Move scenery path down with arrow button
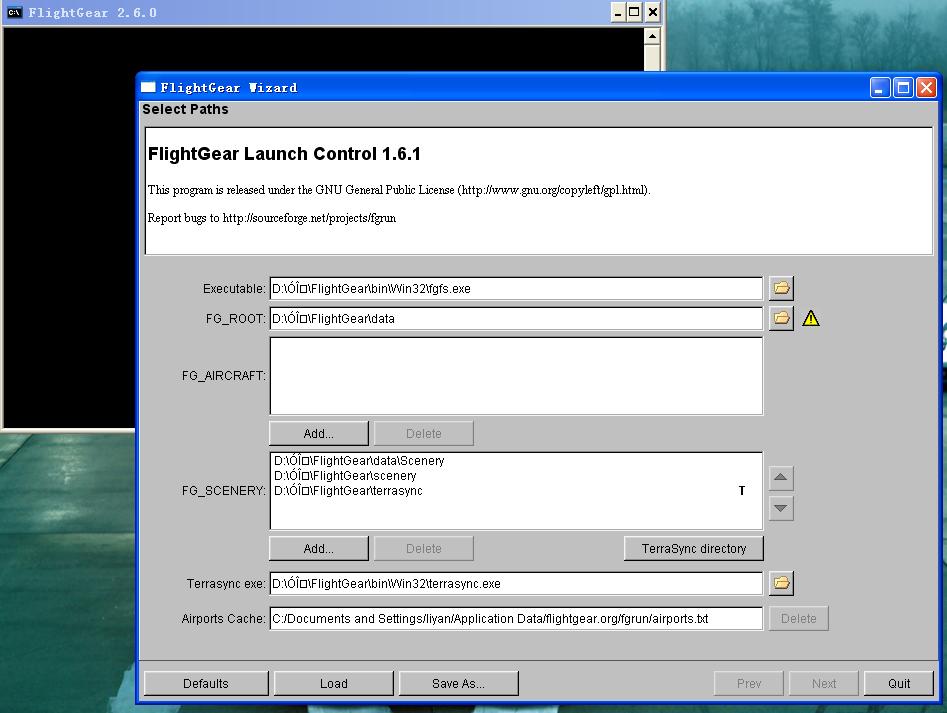Image resolution: width=947 pixels, height=713 pixels. pos(781,508)
